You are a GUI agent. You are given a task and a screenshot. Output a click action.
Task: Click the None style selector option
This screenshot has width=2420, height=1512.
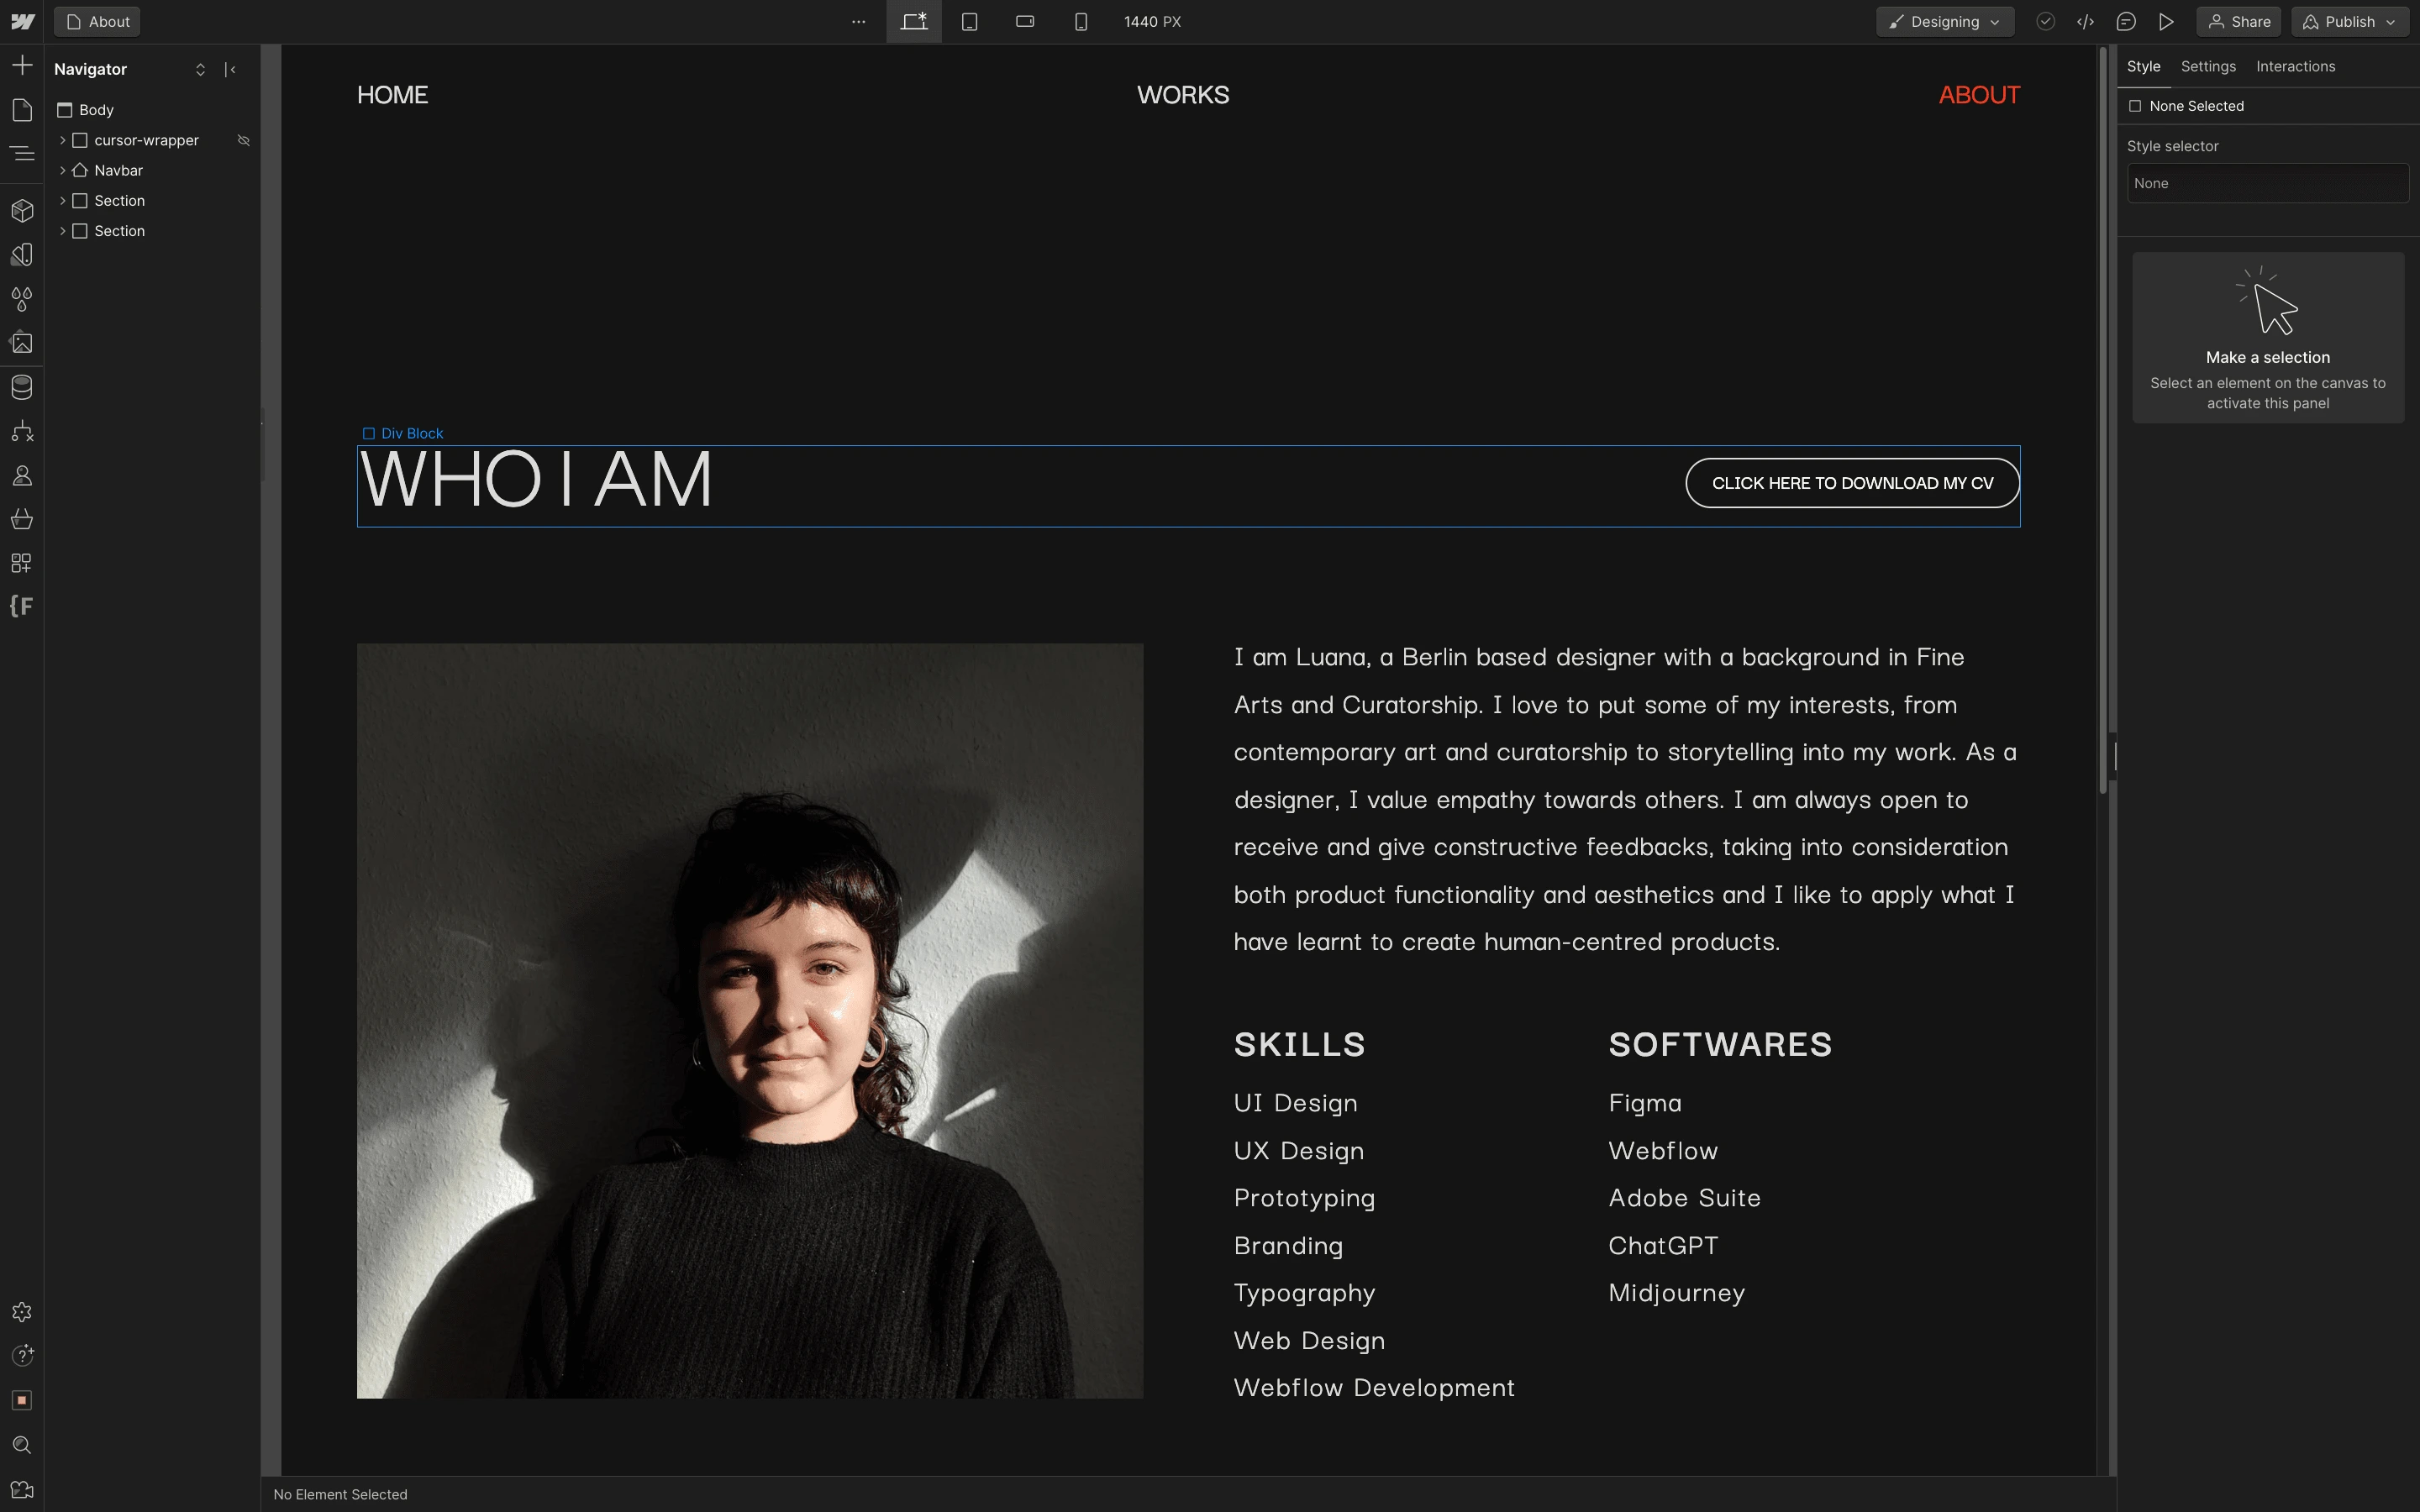[x=2265, y=183]
